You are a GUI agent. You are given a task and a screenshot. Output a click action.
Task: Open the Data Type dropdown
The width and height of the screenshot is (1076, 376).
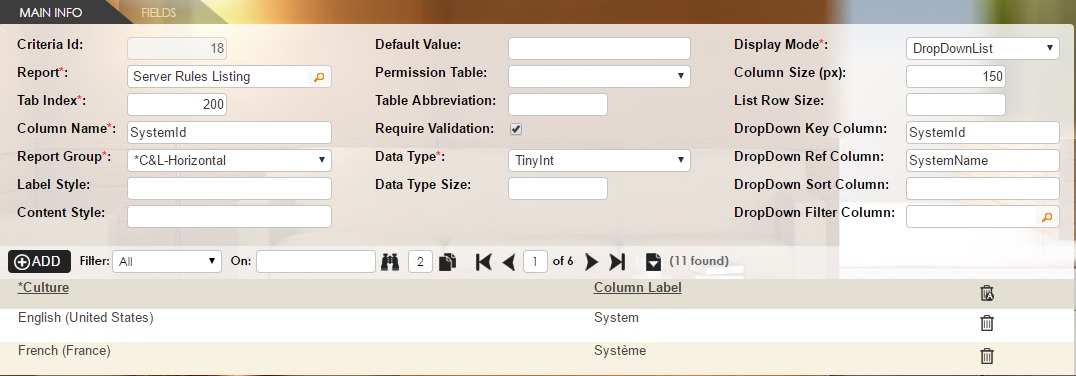pos(599,161)
